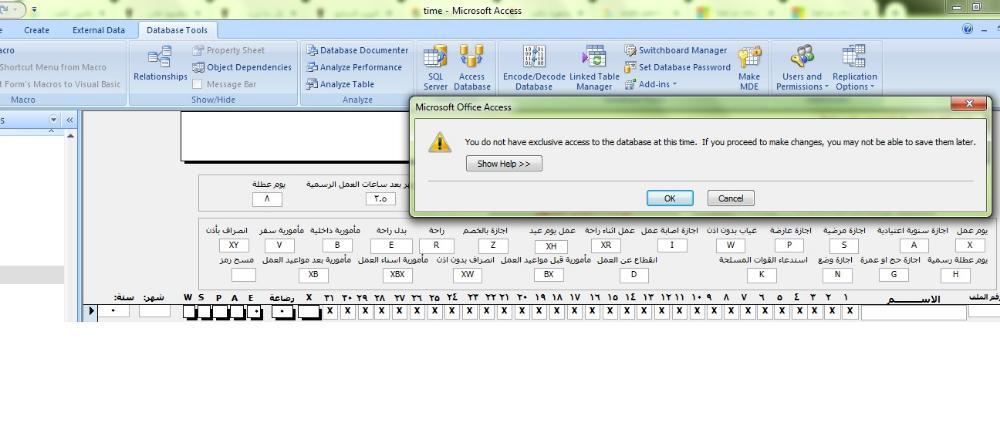
Task: Click the navigation pane scroll up arrow
Action: [x=70, y=136]
